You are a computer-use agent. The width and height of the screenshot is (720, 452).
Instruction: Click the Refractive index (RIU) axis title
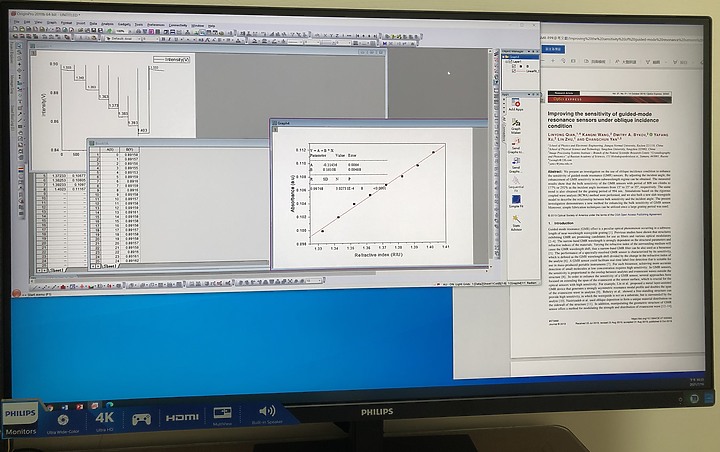click(x=378, y=254)
